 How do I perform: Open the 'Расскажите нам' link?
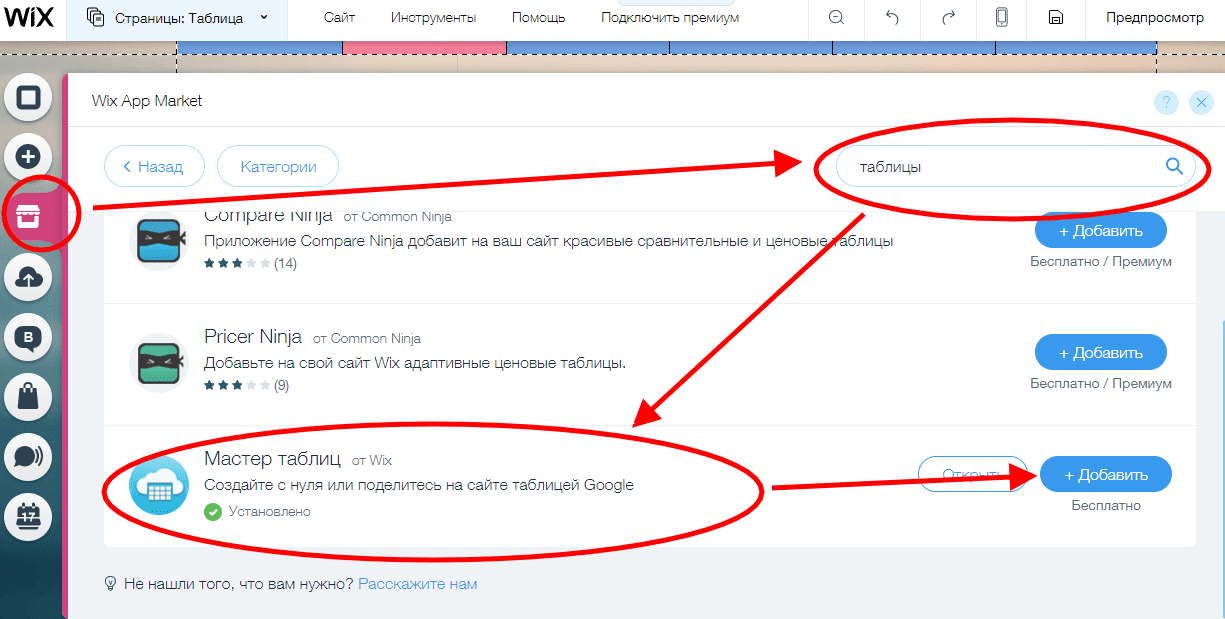(417, 584)
